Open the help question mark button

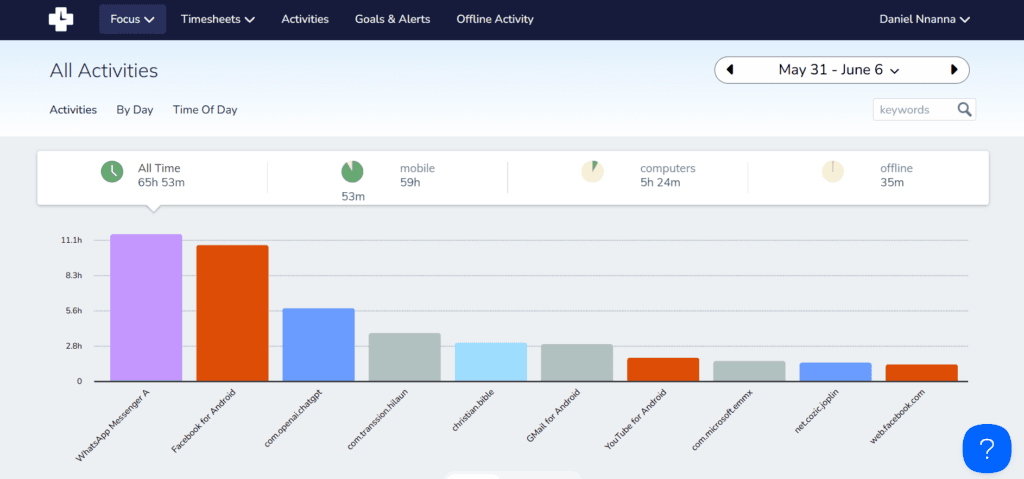click(987, 449)
